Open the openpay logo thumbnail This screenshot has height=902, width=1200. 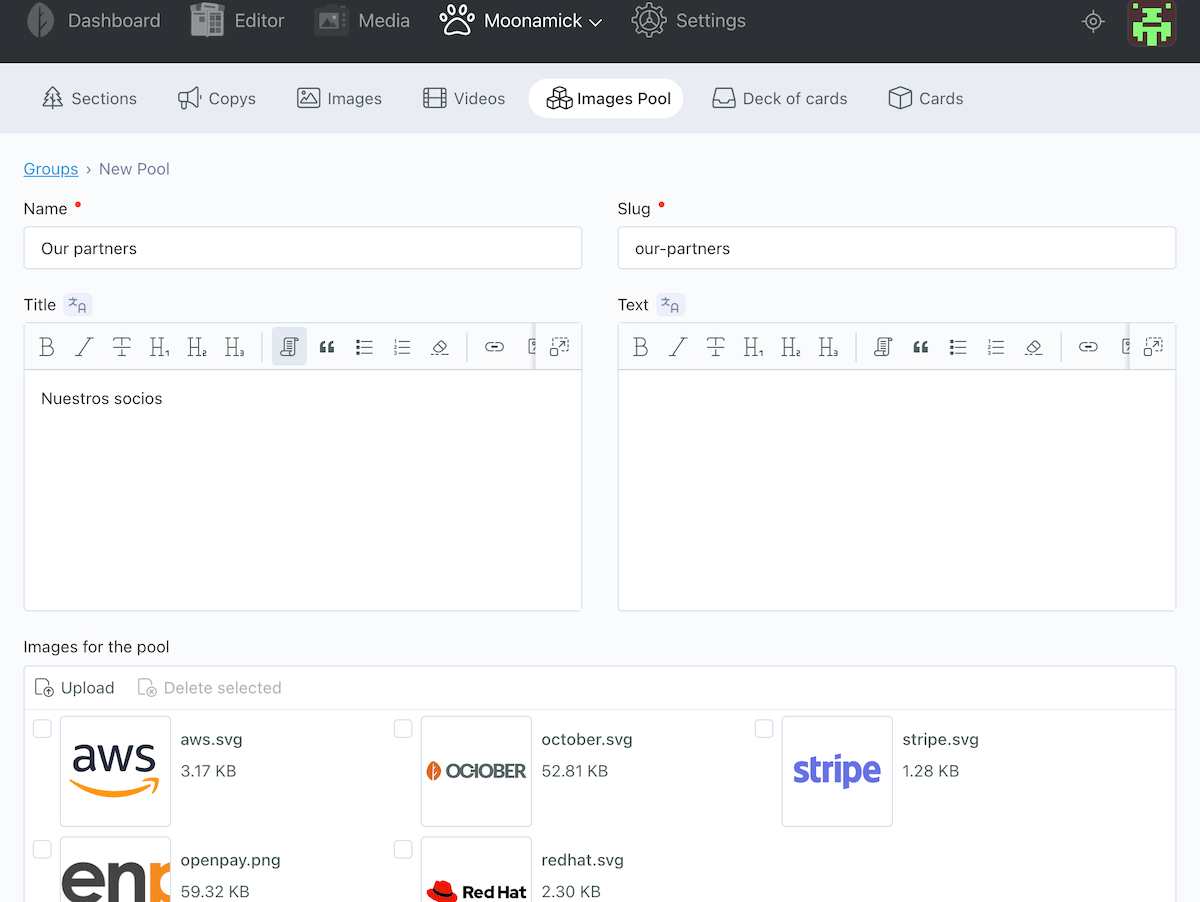click(115, 870)
